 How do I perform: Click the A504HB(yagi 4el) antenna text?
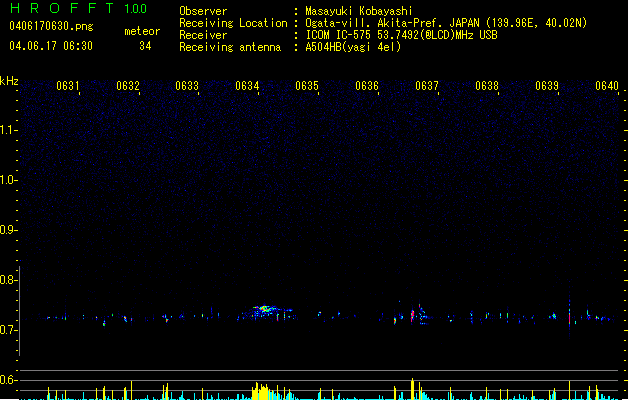pos(353,47)
